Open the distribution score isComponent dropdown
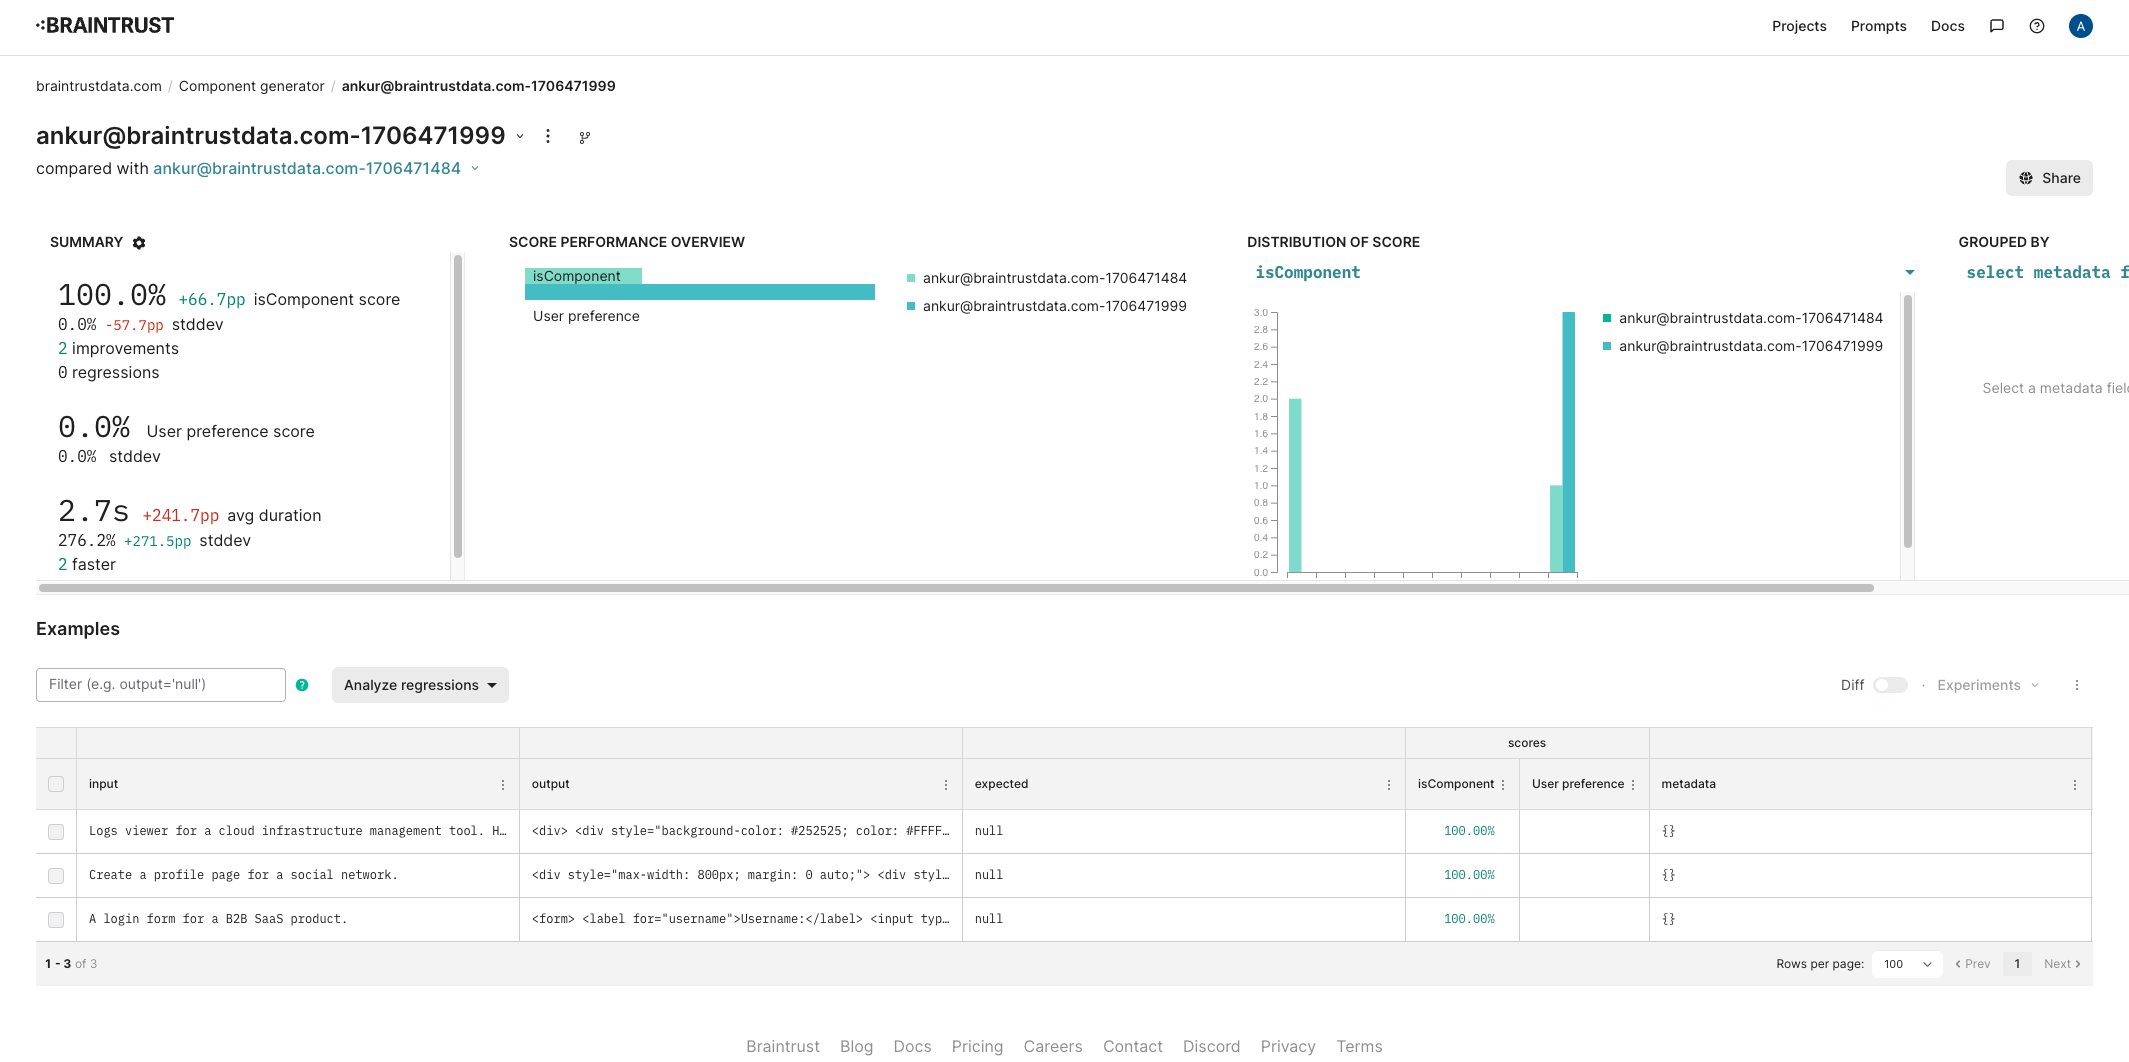The height and width of the screenshot is (1062, 2129). 1585,272
